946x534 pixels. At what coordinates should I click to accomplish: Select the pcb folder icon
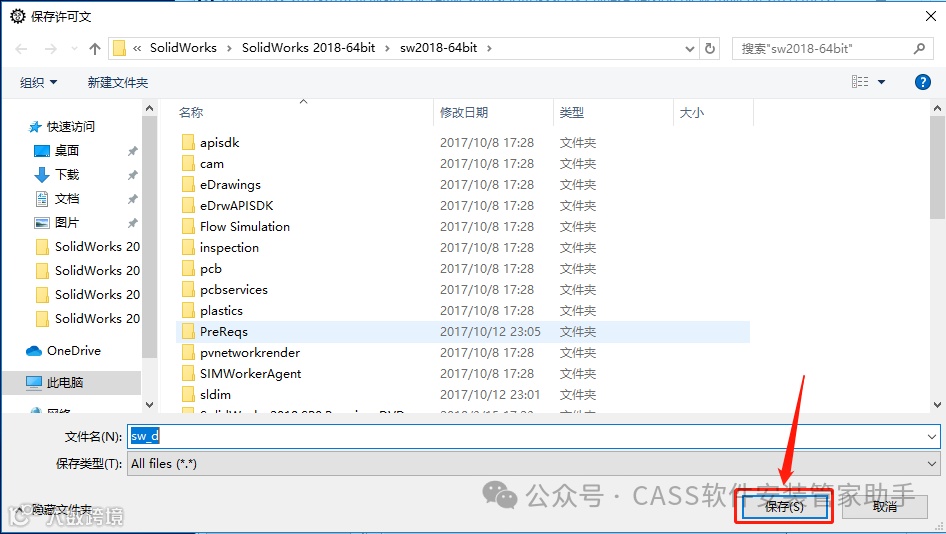(x=188, y=269)
